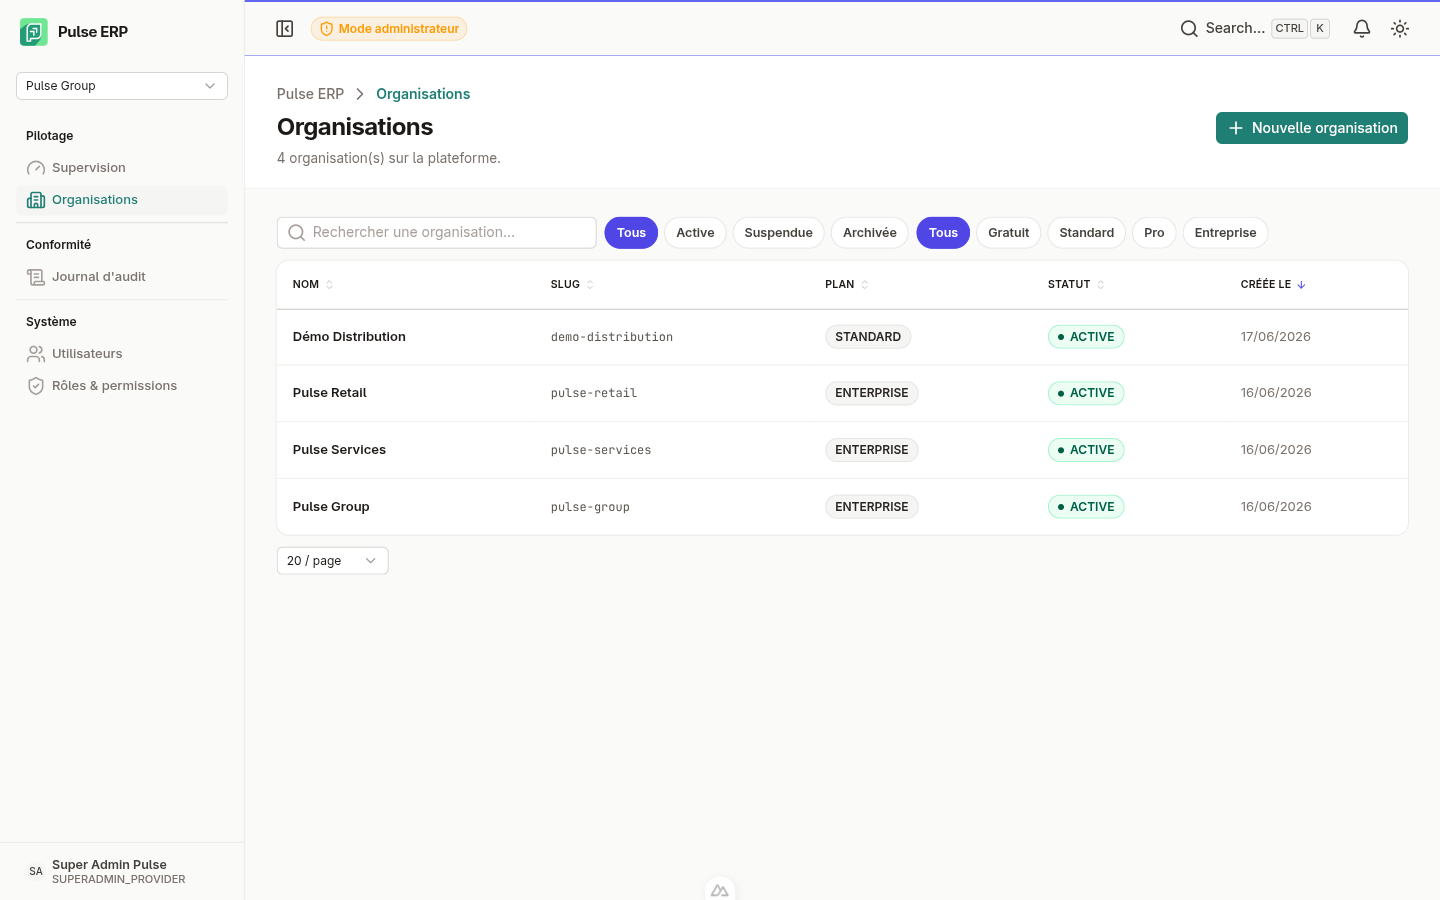Click the shield icon in Mode administrateur badge
This screenshot has height=900, width=1440.
click(x=326, y=29)
